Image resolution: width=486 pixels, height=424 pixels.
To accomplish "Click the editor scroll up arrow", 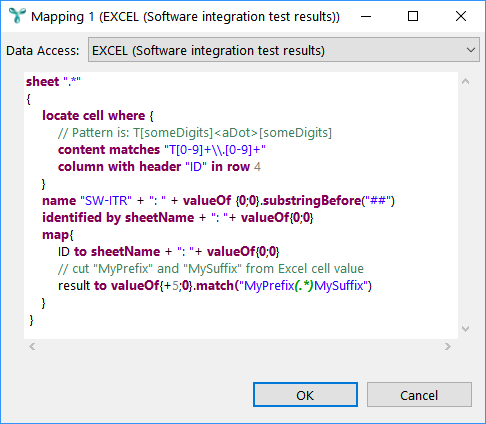I will [465, 81].
